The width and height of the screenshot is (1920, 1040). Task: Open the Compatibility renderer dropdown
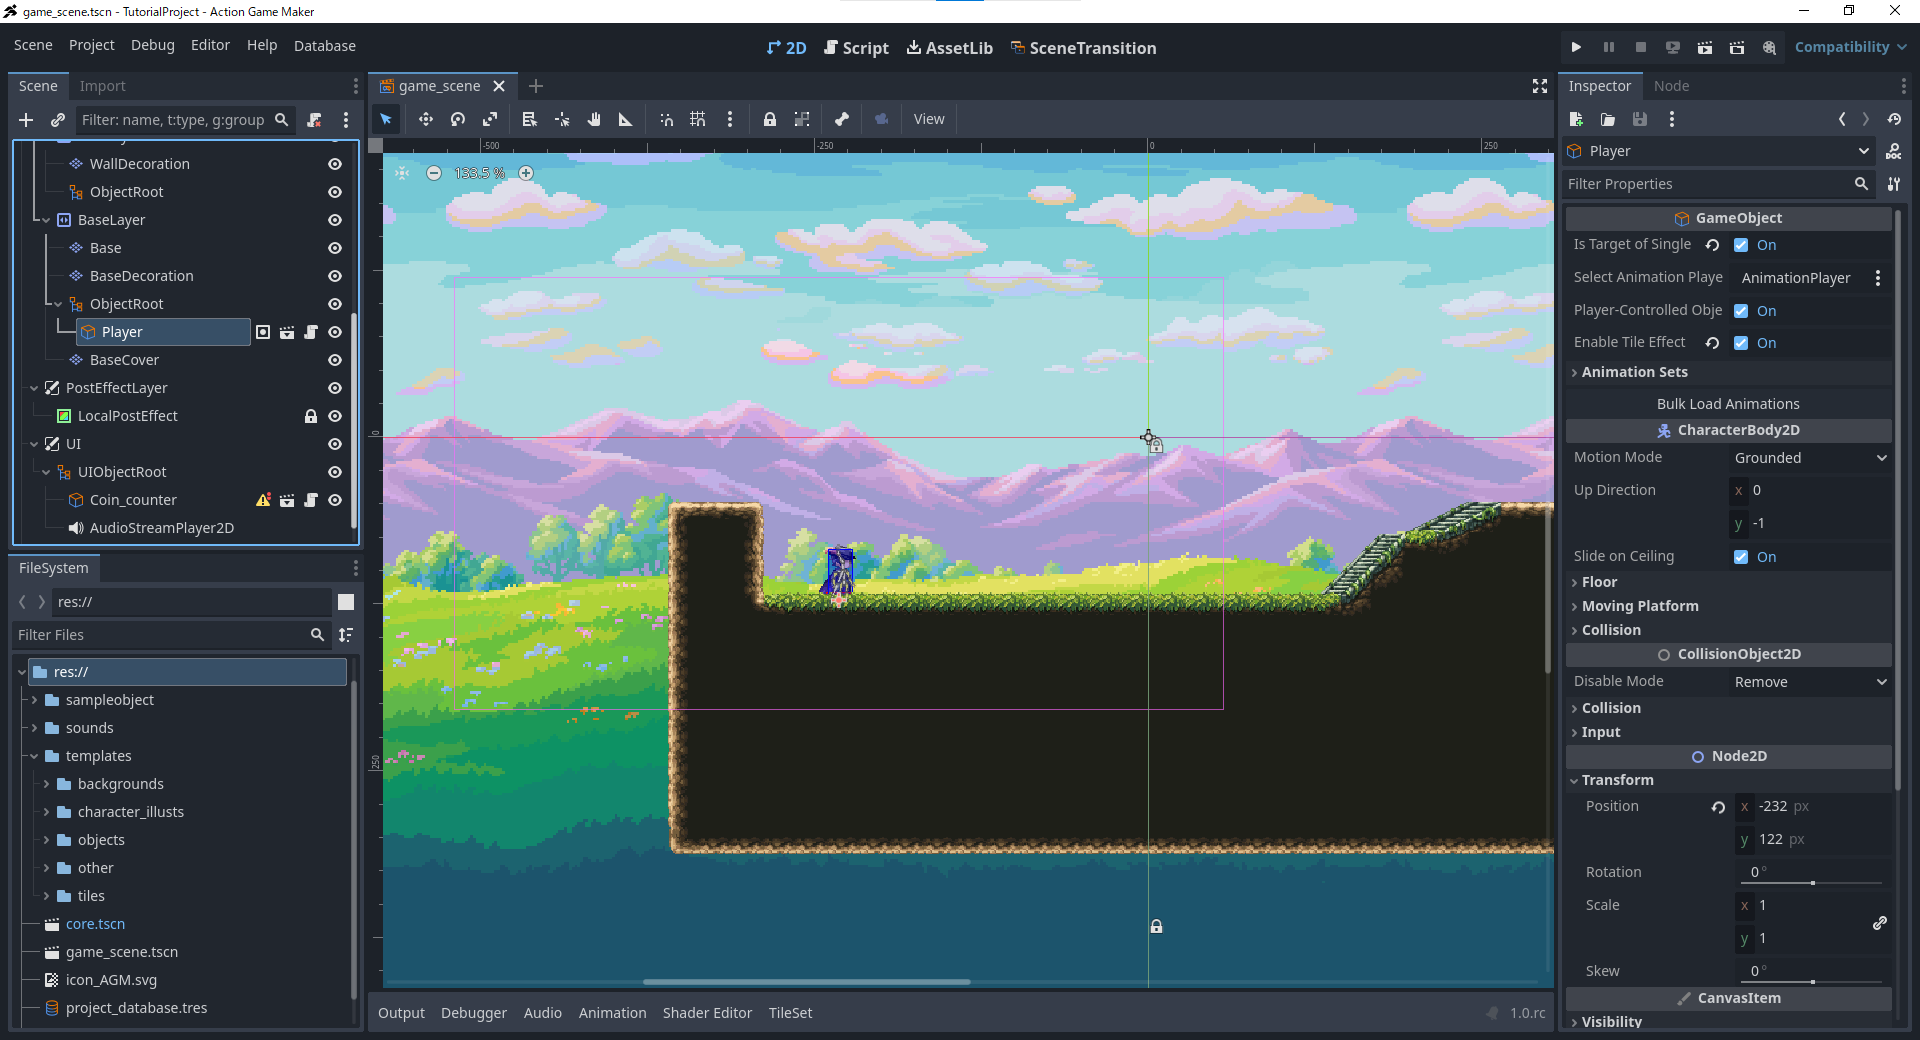pyautogui.click(x=1851, y=47)
